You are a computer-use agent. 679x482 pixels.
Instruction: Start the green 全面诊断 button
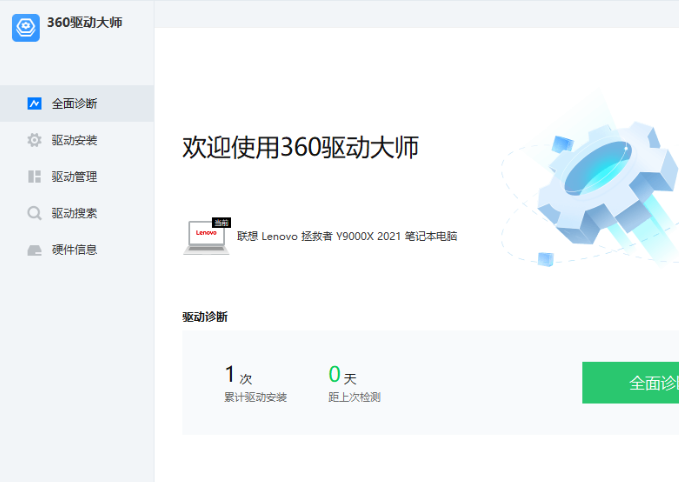pos(630,383)
